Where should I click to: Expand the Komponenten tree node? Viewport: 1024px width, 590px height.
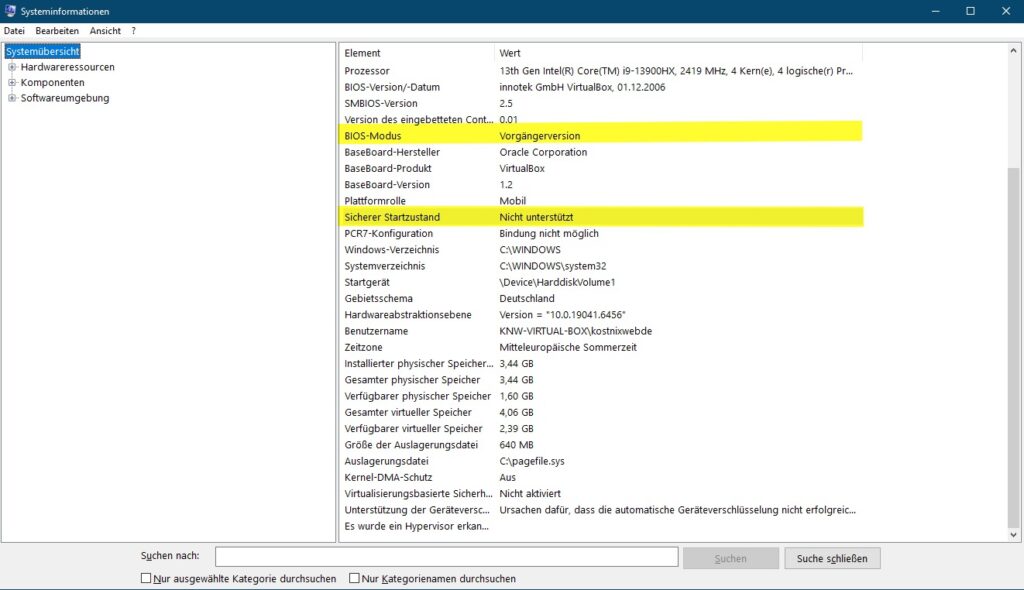click(12, 82)
